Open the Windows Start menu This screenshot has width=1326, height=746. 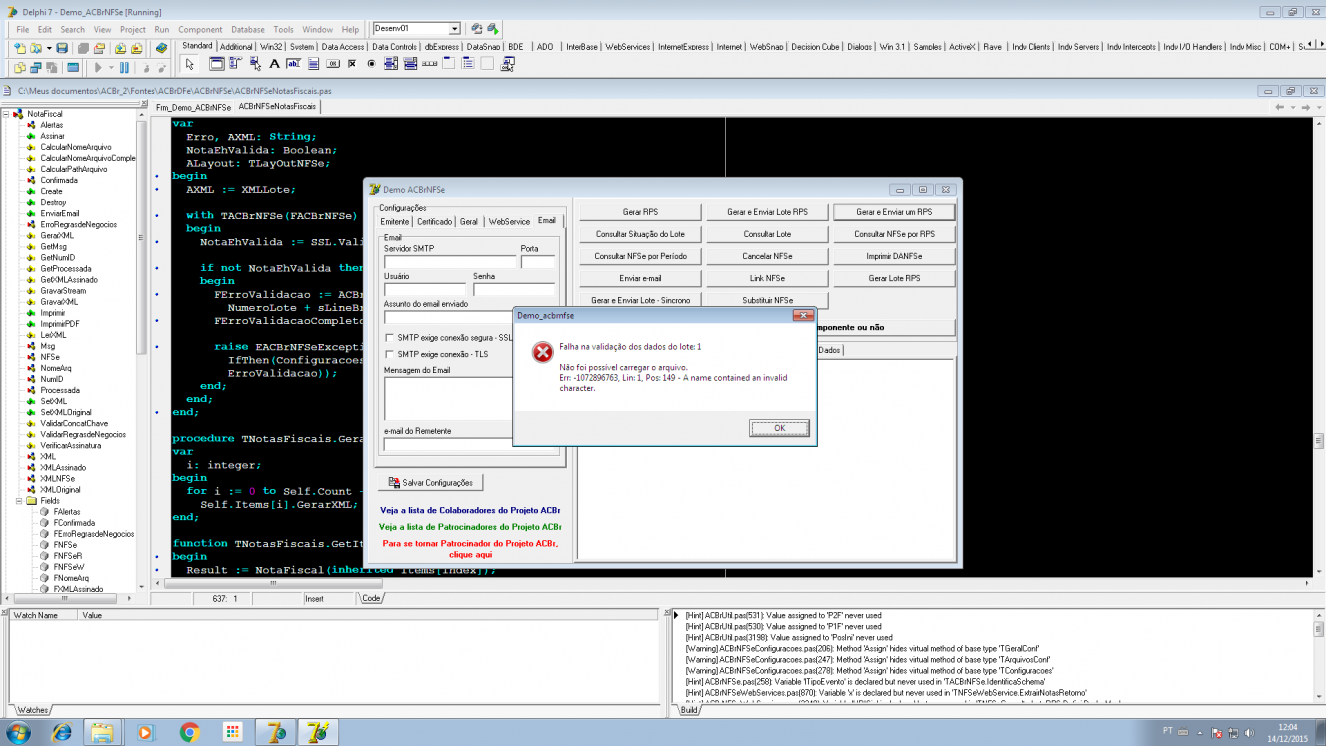point(19,732)
